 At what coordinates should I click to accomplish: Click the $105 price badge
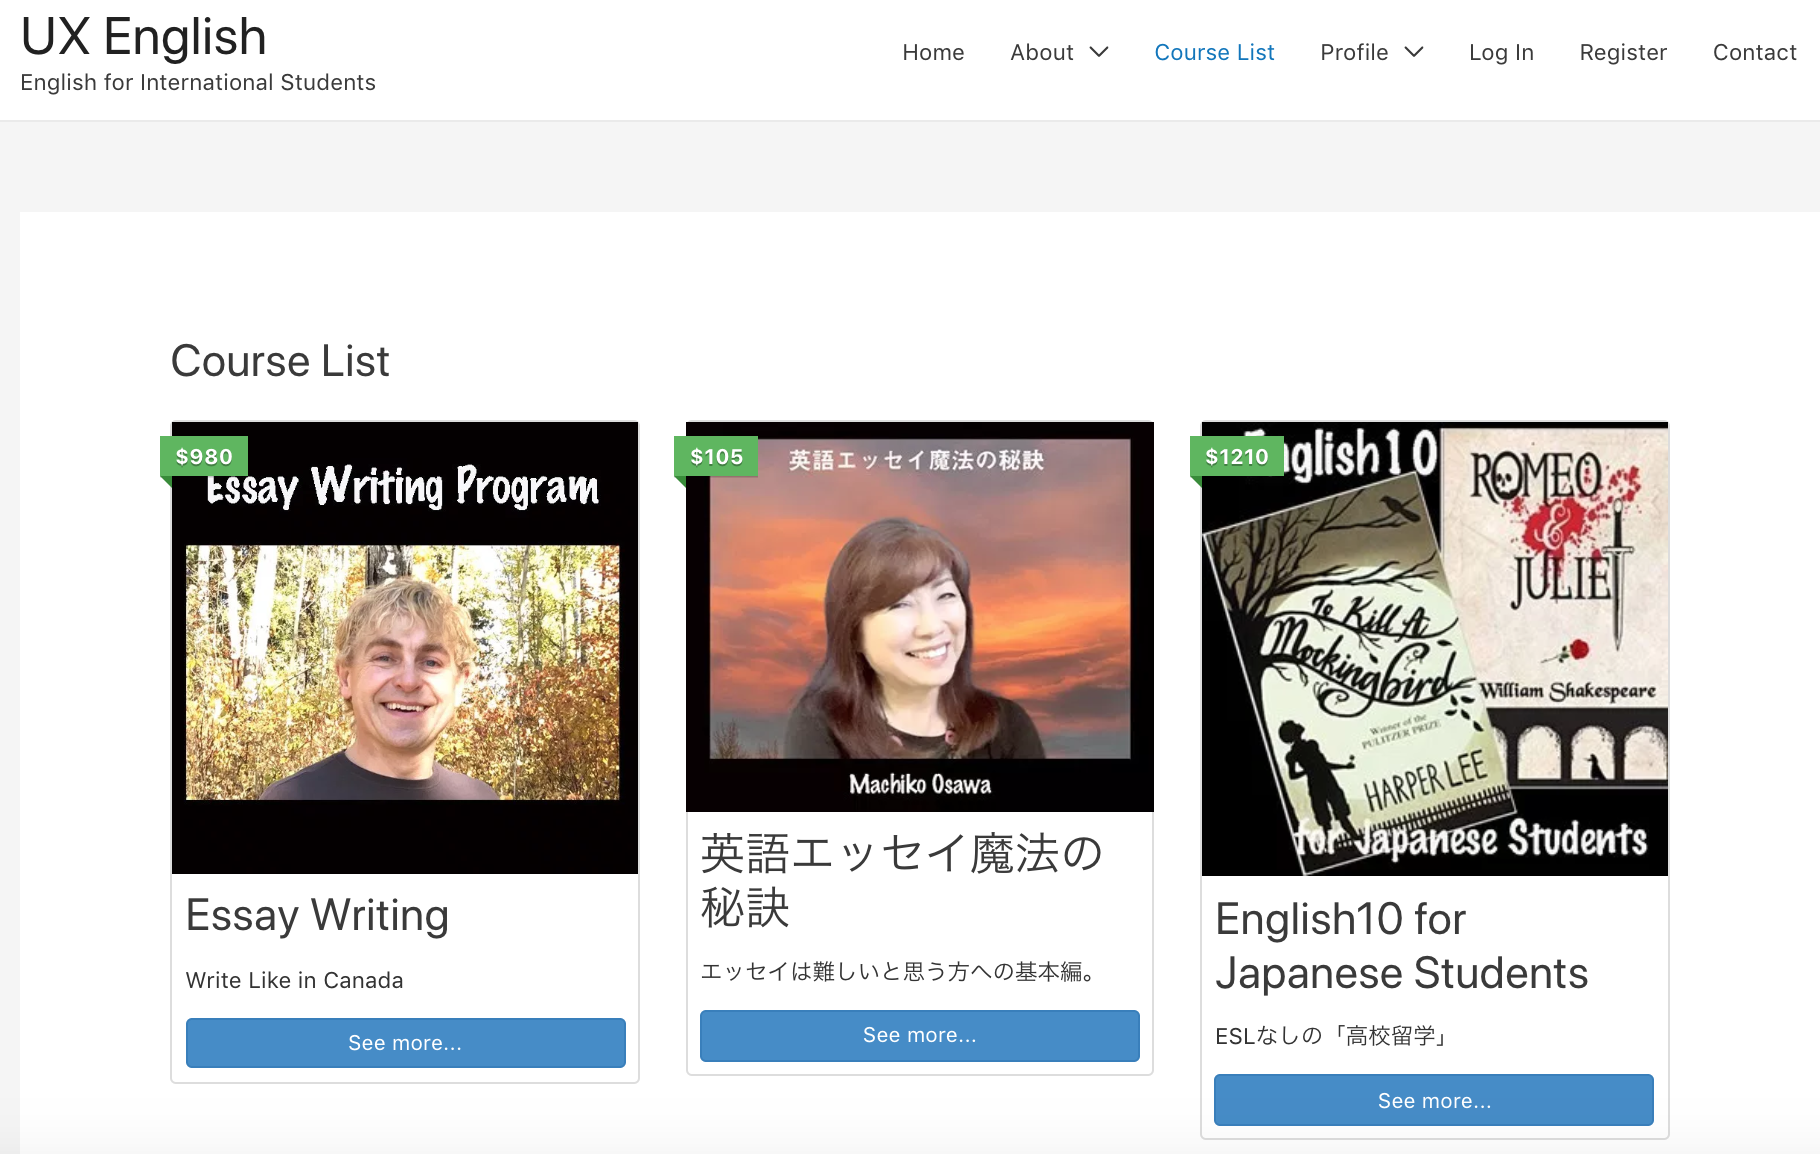716,457
